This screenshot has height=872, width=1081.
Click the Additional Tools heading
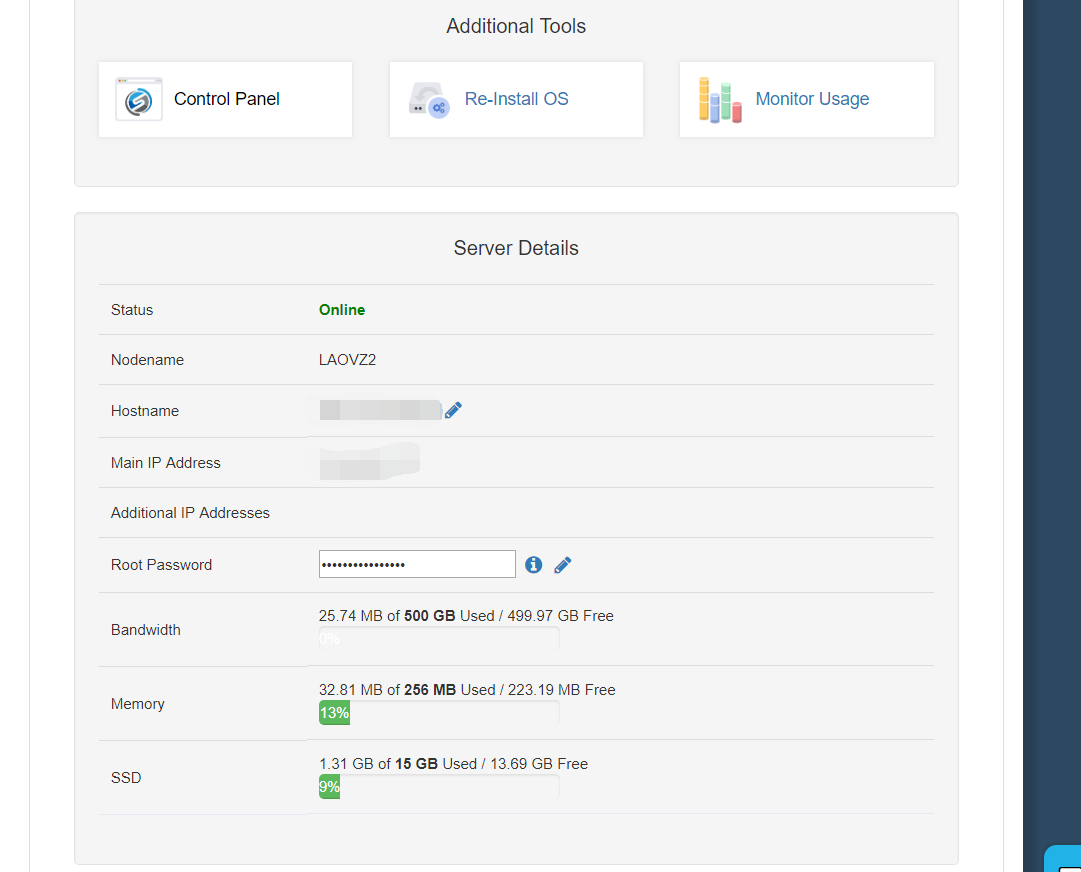pyautogui.click(x=516, y=26)
